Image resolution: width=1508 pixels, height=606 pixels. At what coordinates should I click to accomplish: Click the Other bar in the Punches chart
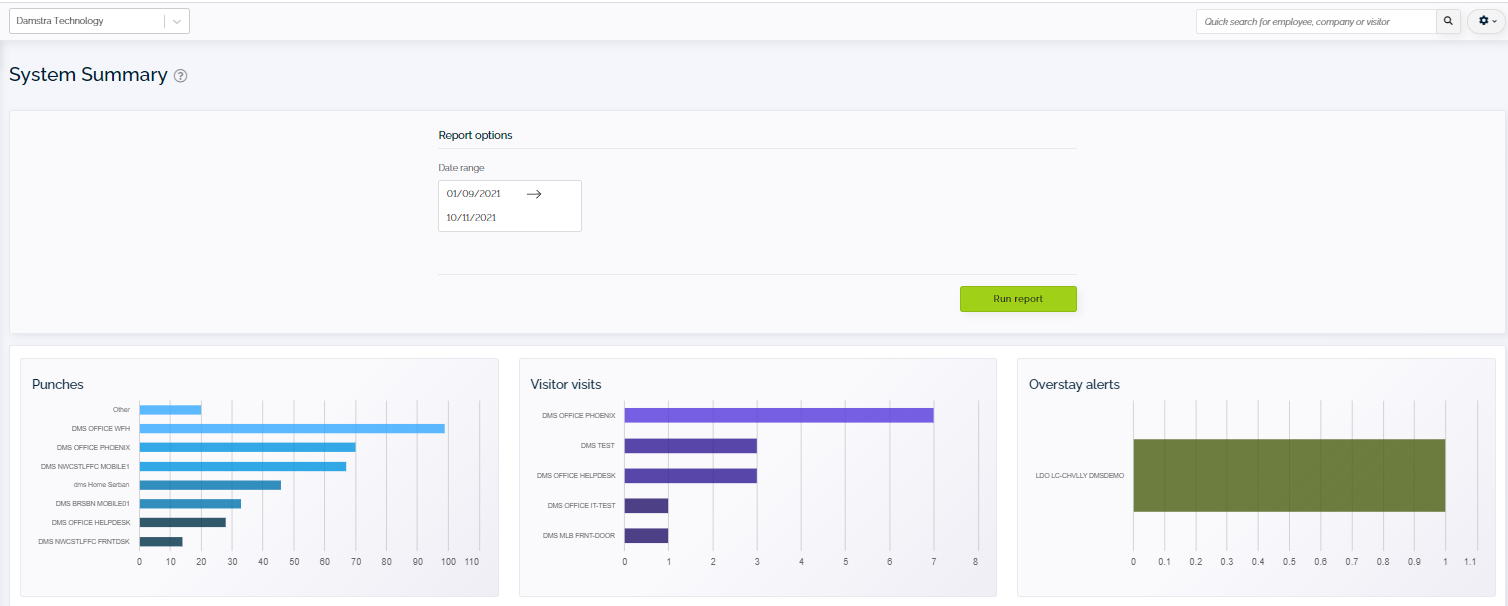coord(170,409)
